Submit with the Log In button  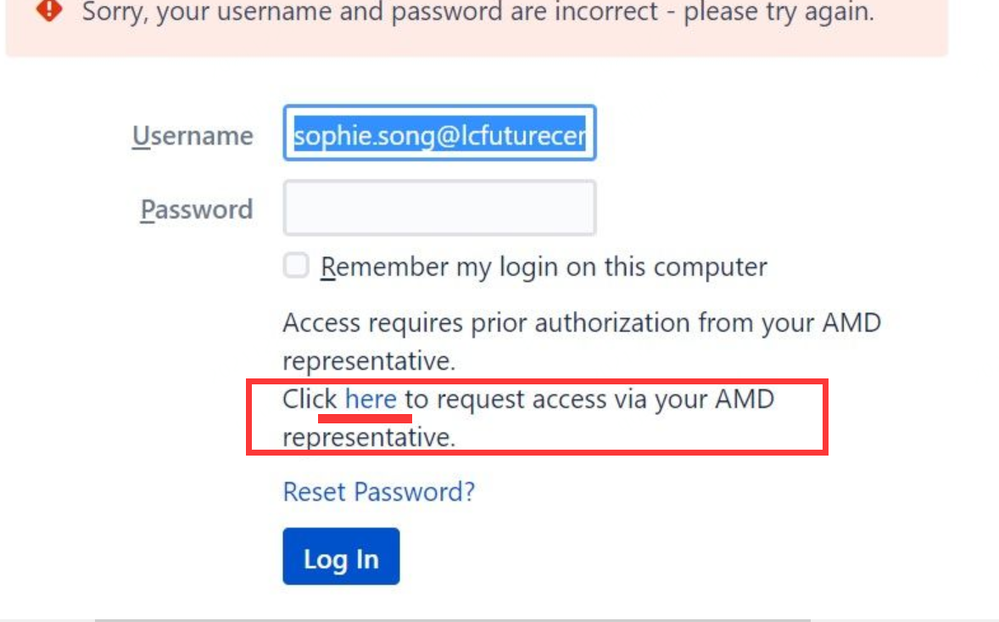[x=341, y=556]
